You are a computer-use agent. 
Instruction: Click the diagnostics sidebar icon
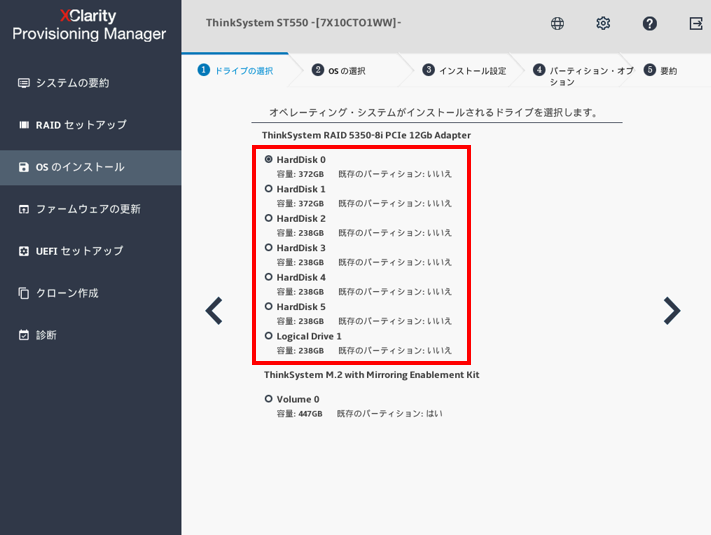(x=24, y=335)
